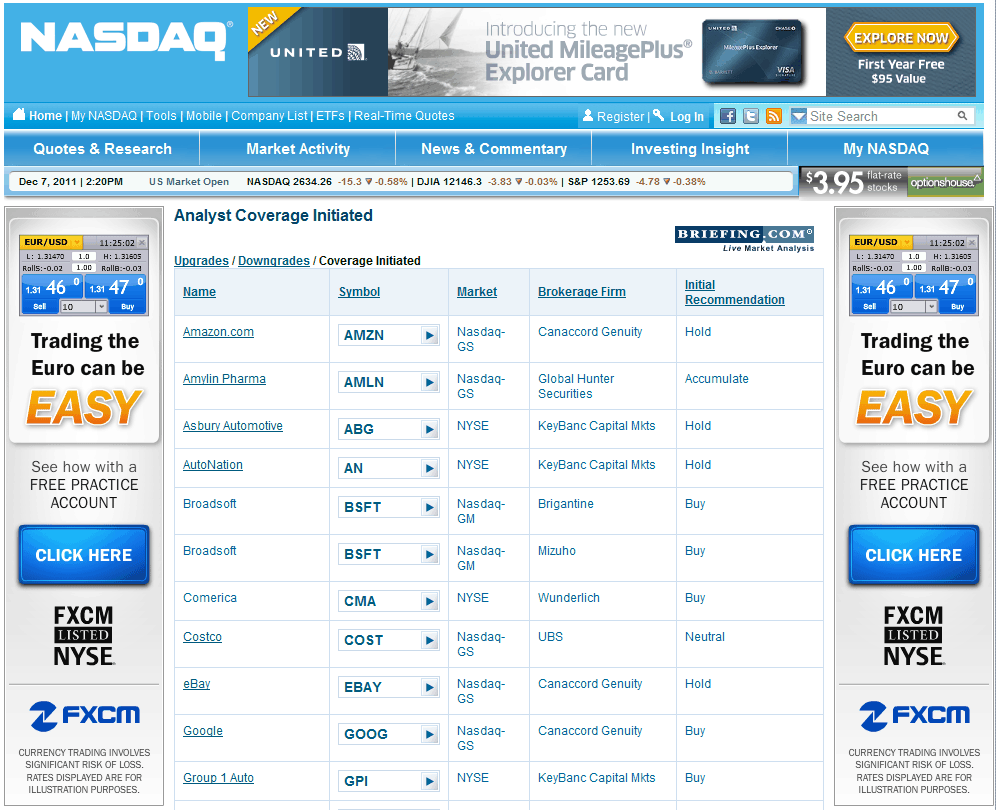This screenshot has width=996, height=810.
Task: Sort table by Symbol column
Action: pos(359,292)
